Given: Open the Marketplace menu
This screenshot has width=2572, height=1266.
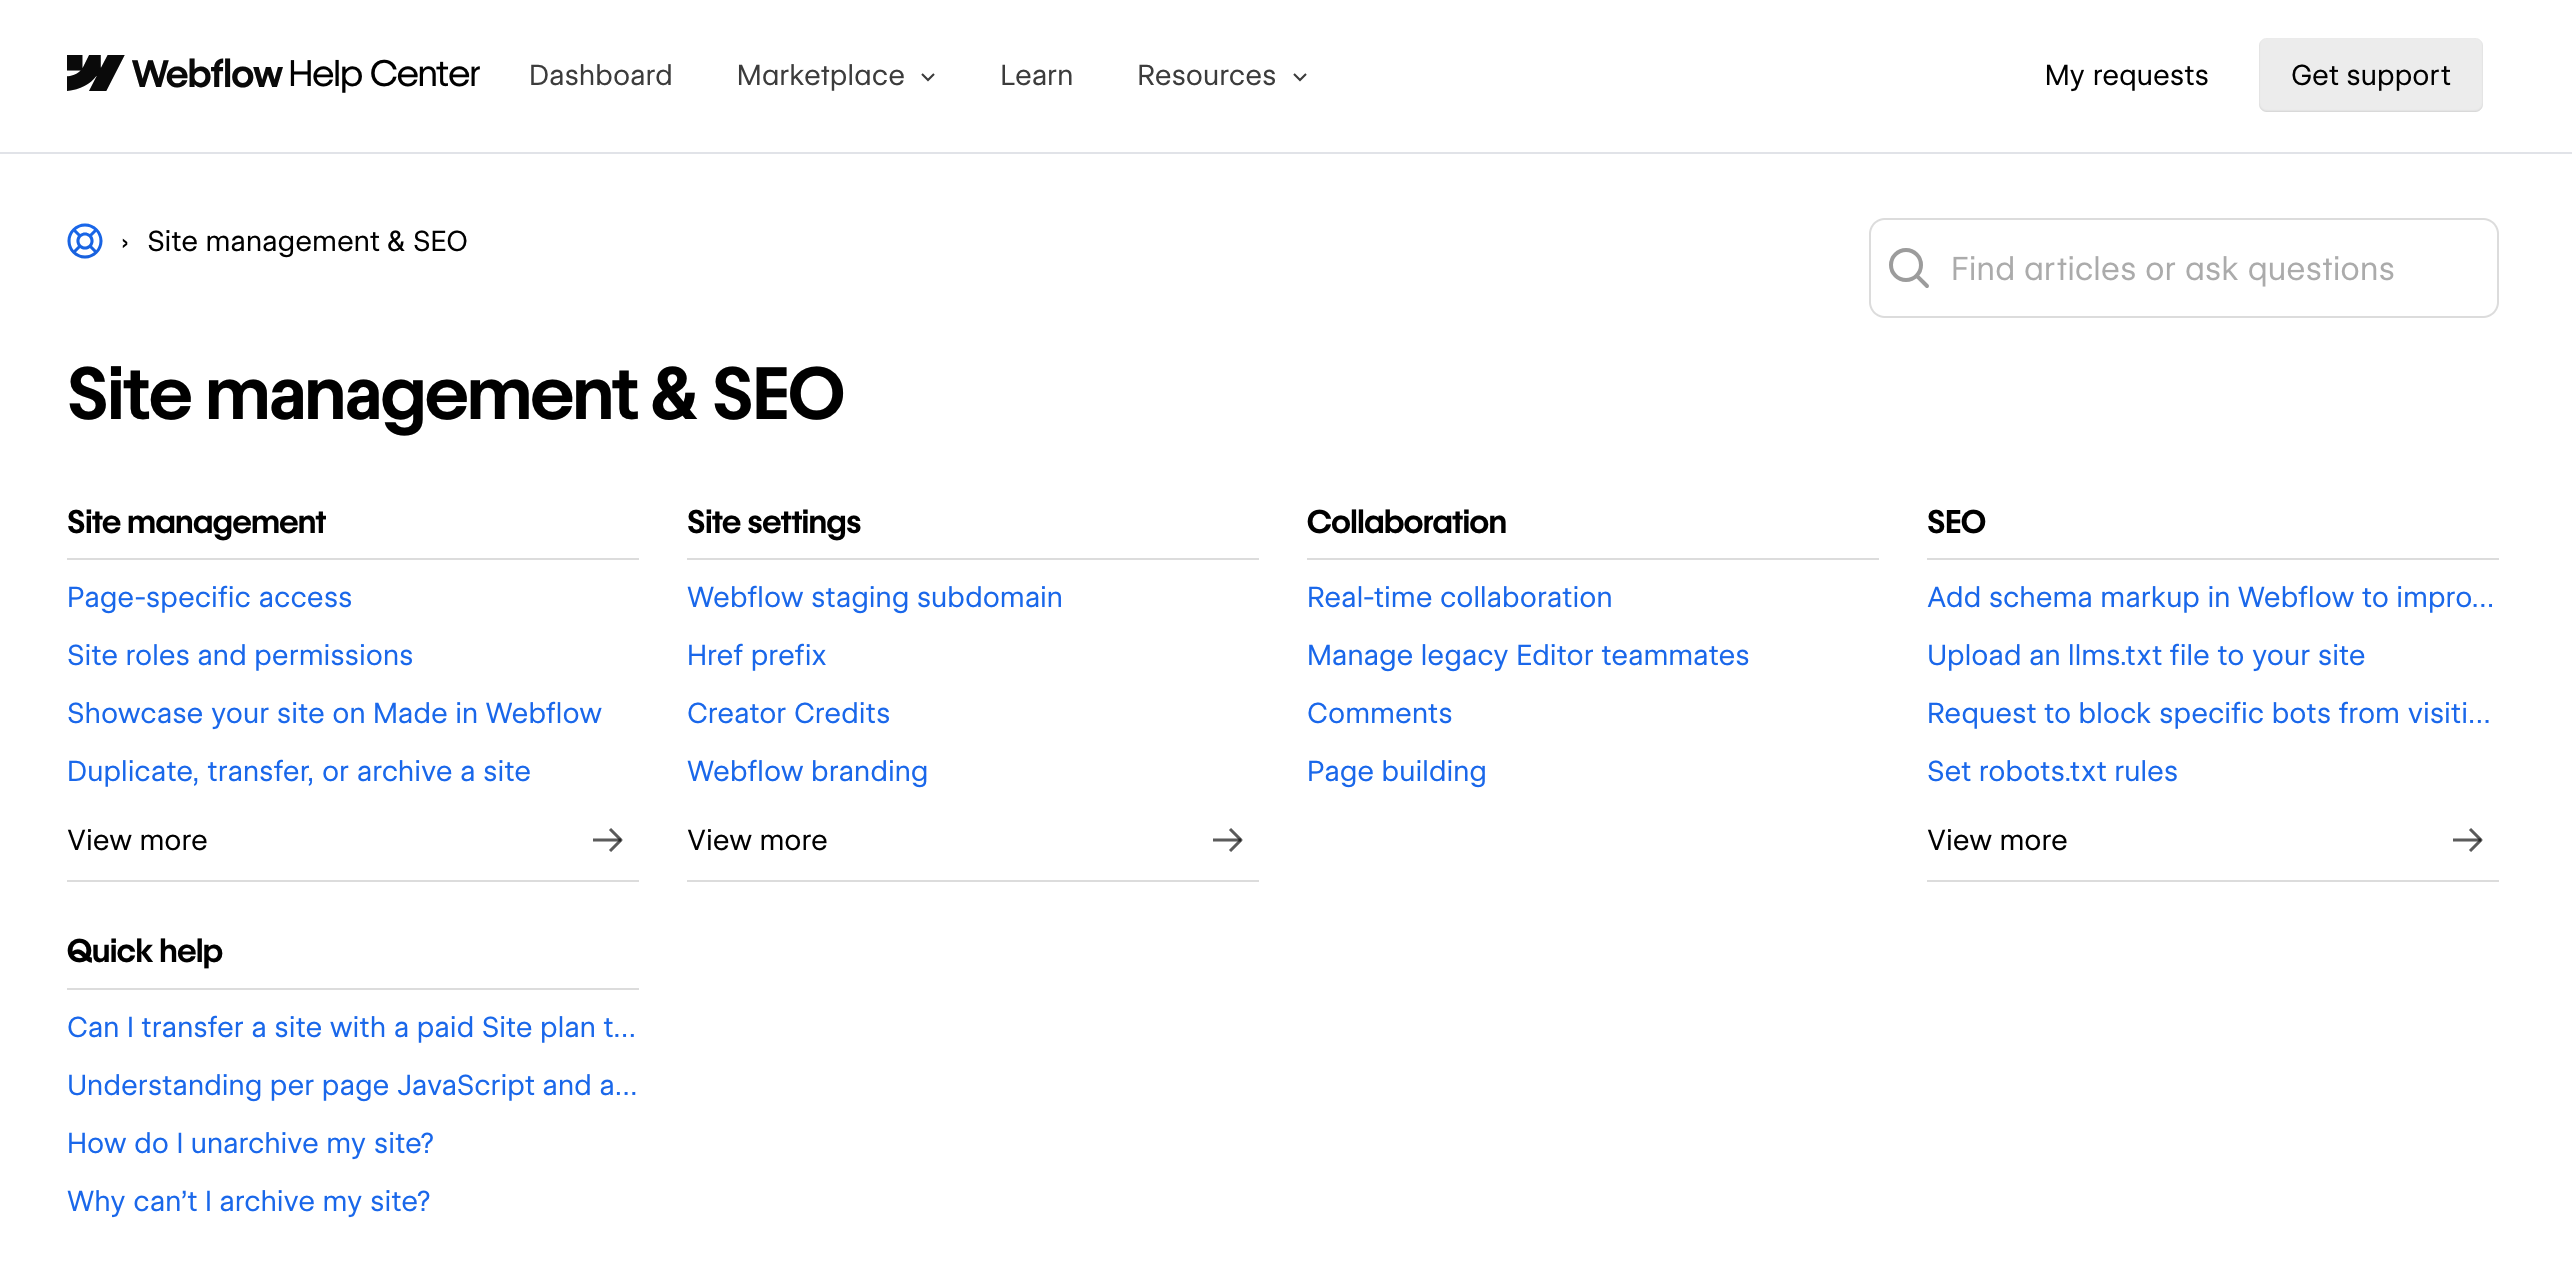Looking at the screenshot, I should (x=836, y=75).
